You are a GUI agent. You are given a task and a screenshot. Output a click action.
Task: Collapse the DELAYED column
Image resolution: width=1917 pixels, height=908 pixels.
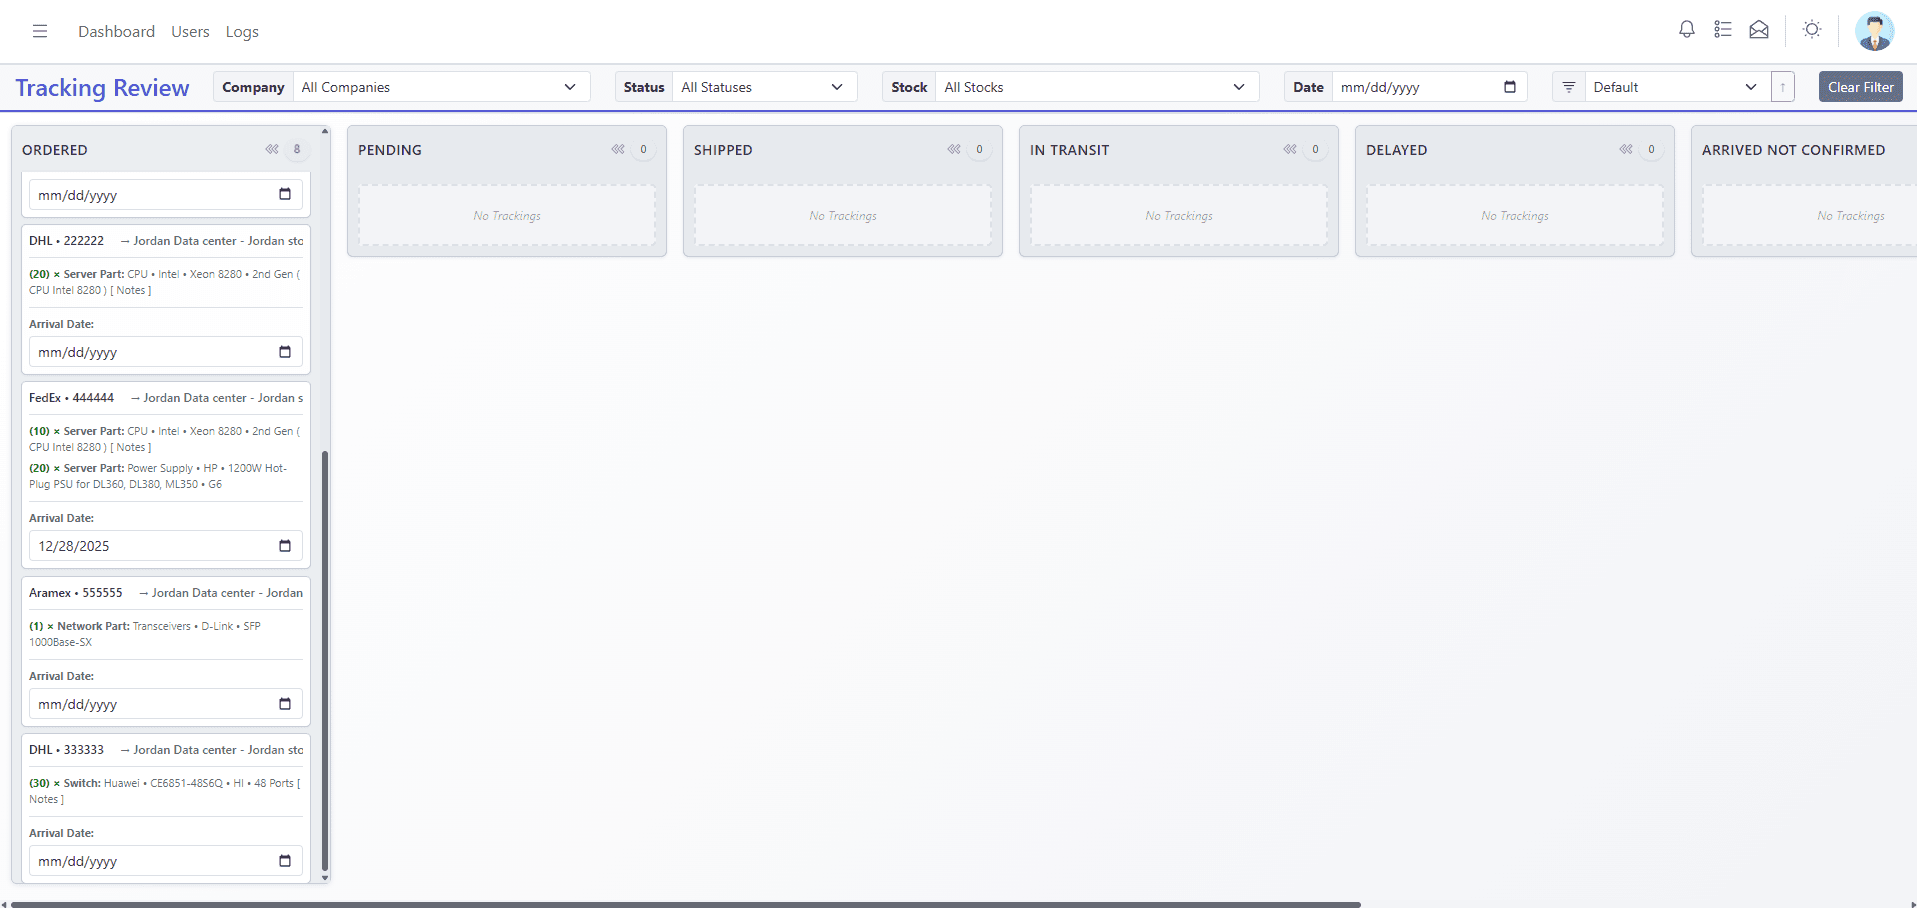[x=1626, y=150]
